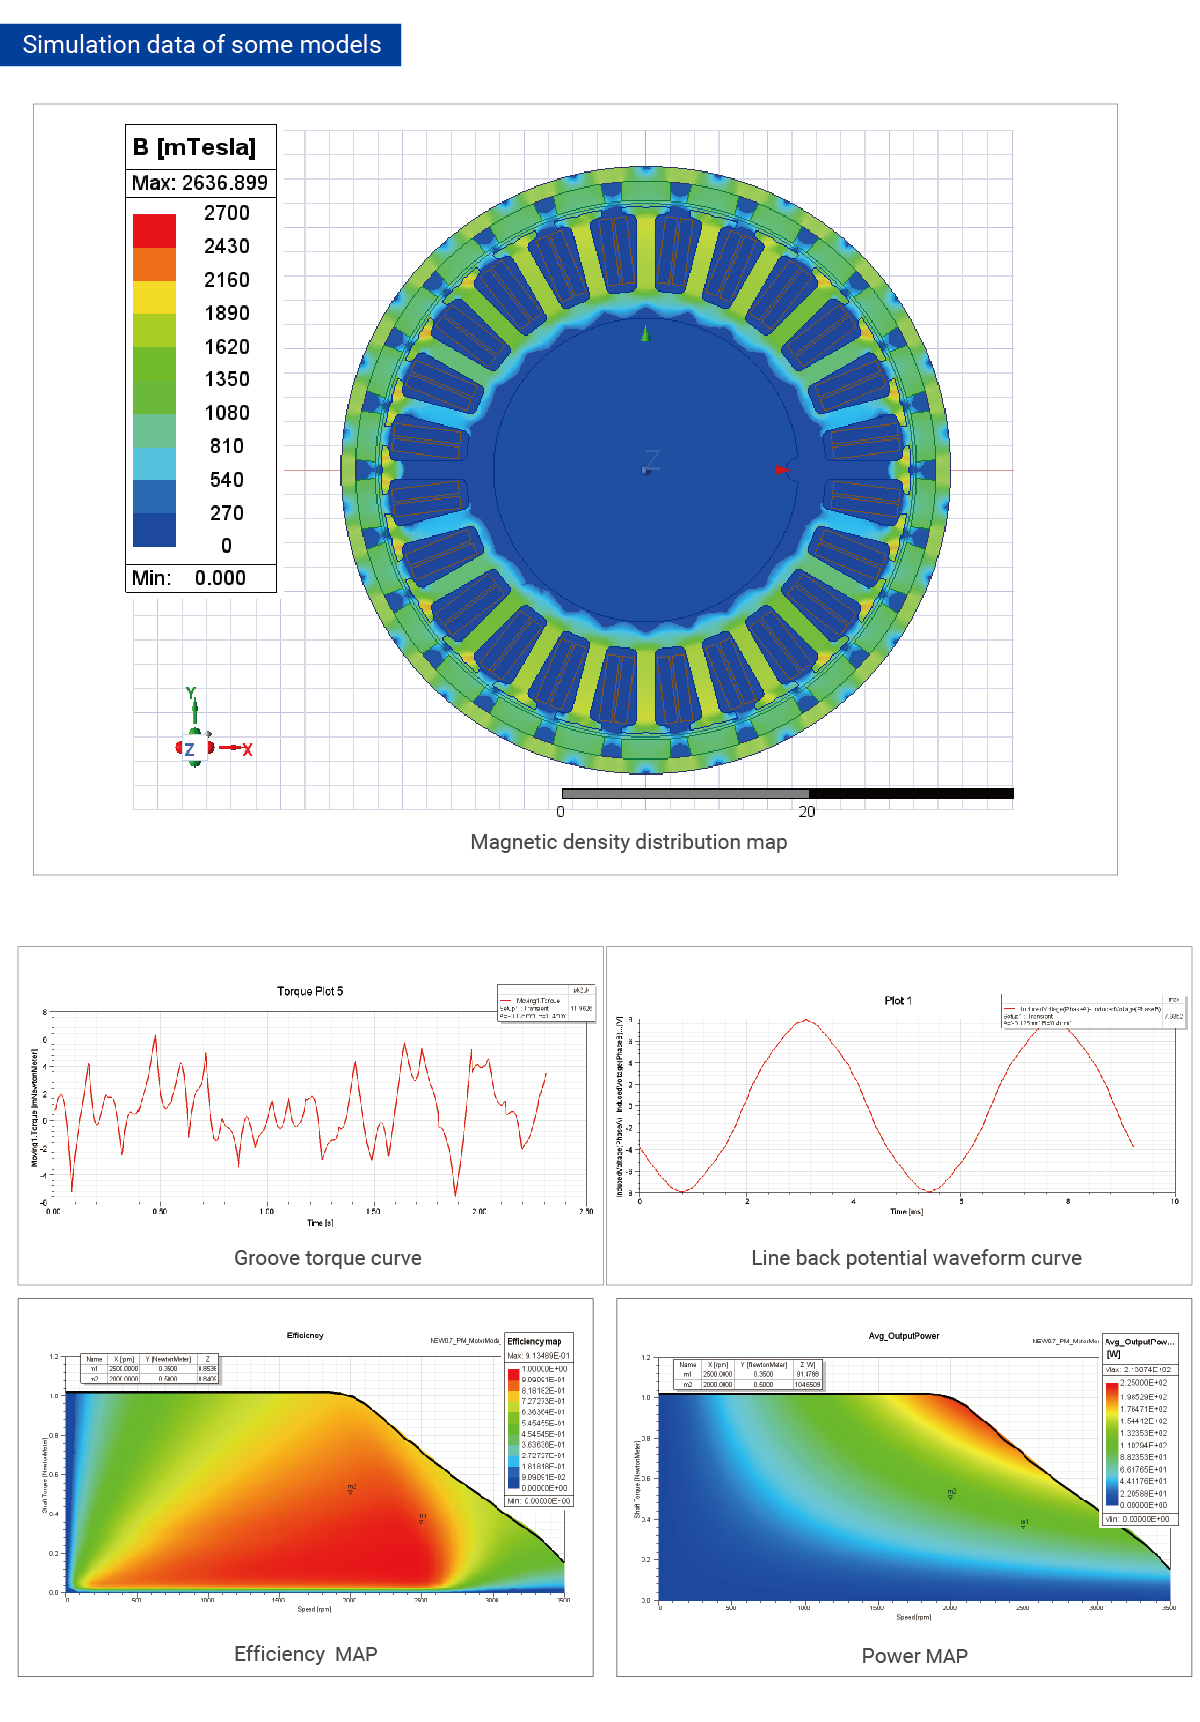Select marker m1 on the Efficiency map

(422, 1518)
